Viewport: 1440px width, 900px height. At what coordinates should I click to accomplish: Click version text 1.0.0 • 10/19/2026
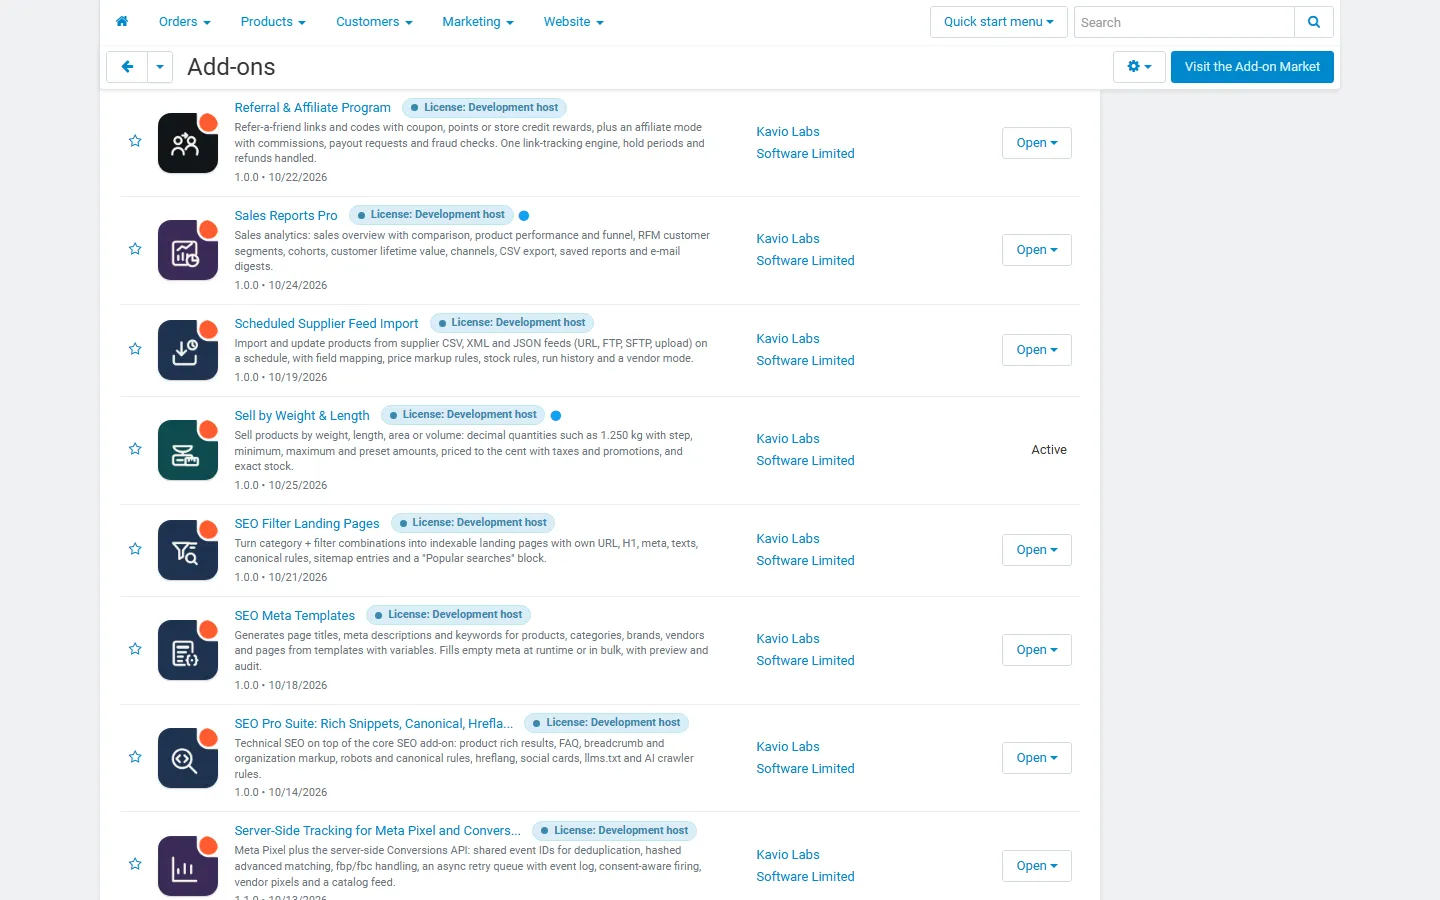[281, 378]
